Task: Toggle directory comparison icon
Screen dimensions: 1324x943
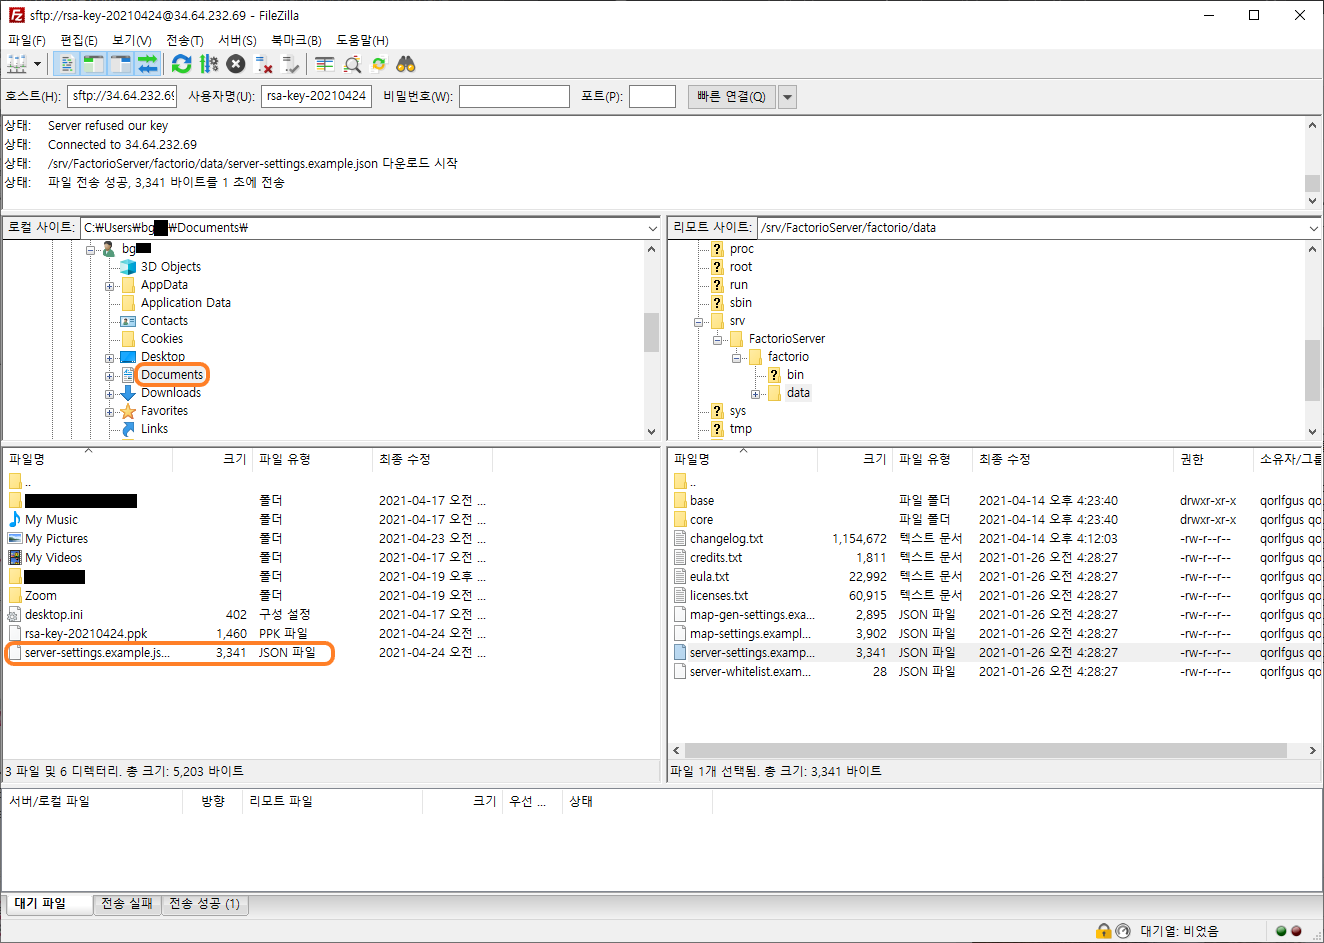Action: pyautogui.click(x=352, y=64)
